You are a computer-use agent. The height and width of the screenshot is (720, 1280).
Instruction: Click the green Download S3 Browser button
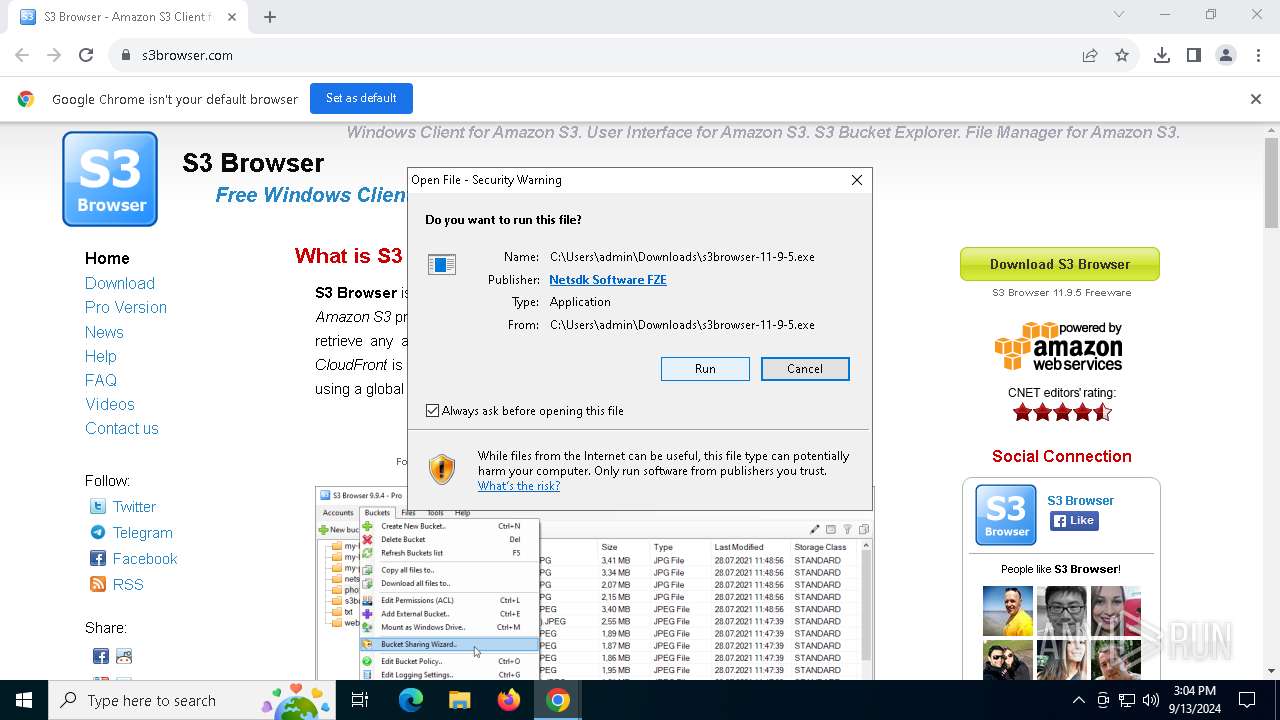point(1060,264)
